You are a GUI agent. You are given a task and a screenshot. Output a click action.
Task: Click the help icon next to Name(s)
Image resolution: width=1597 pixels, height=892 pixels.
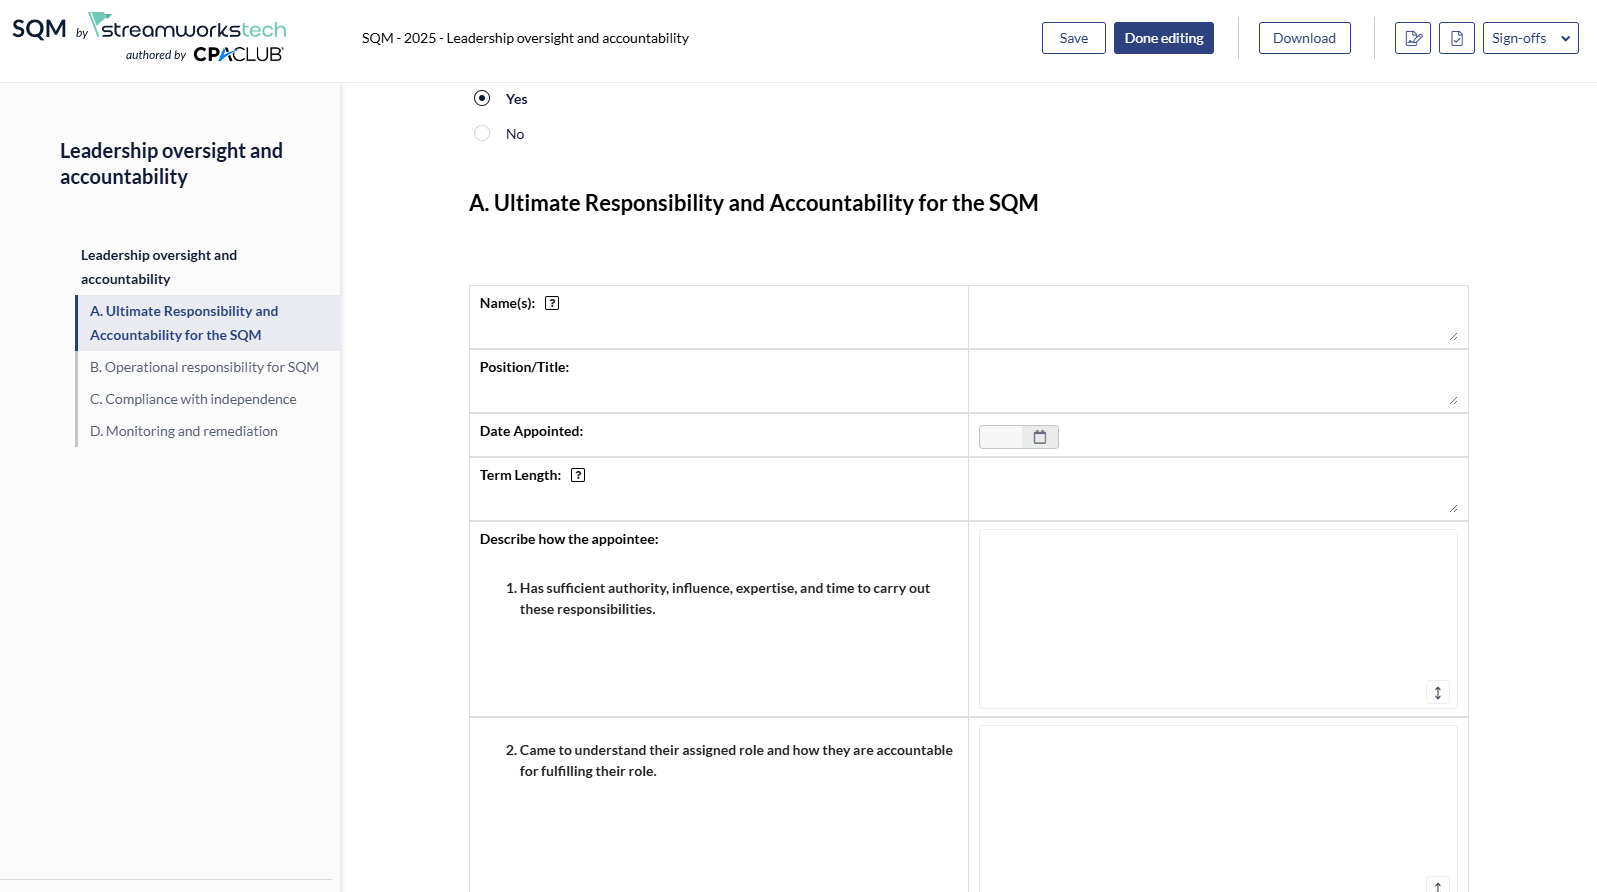[x=552, y=303]
